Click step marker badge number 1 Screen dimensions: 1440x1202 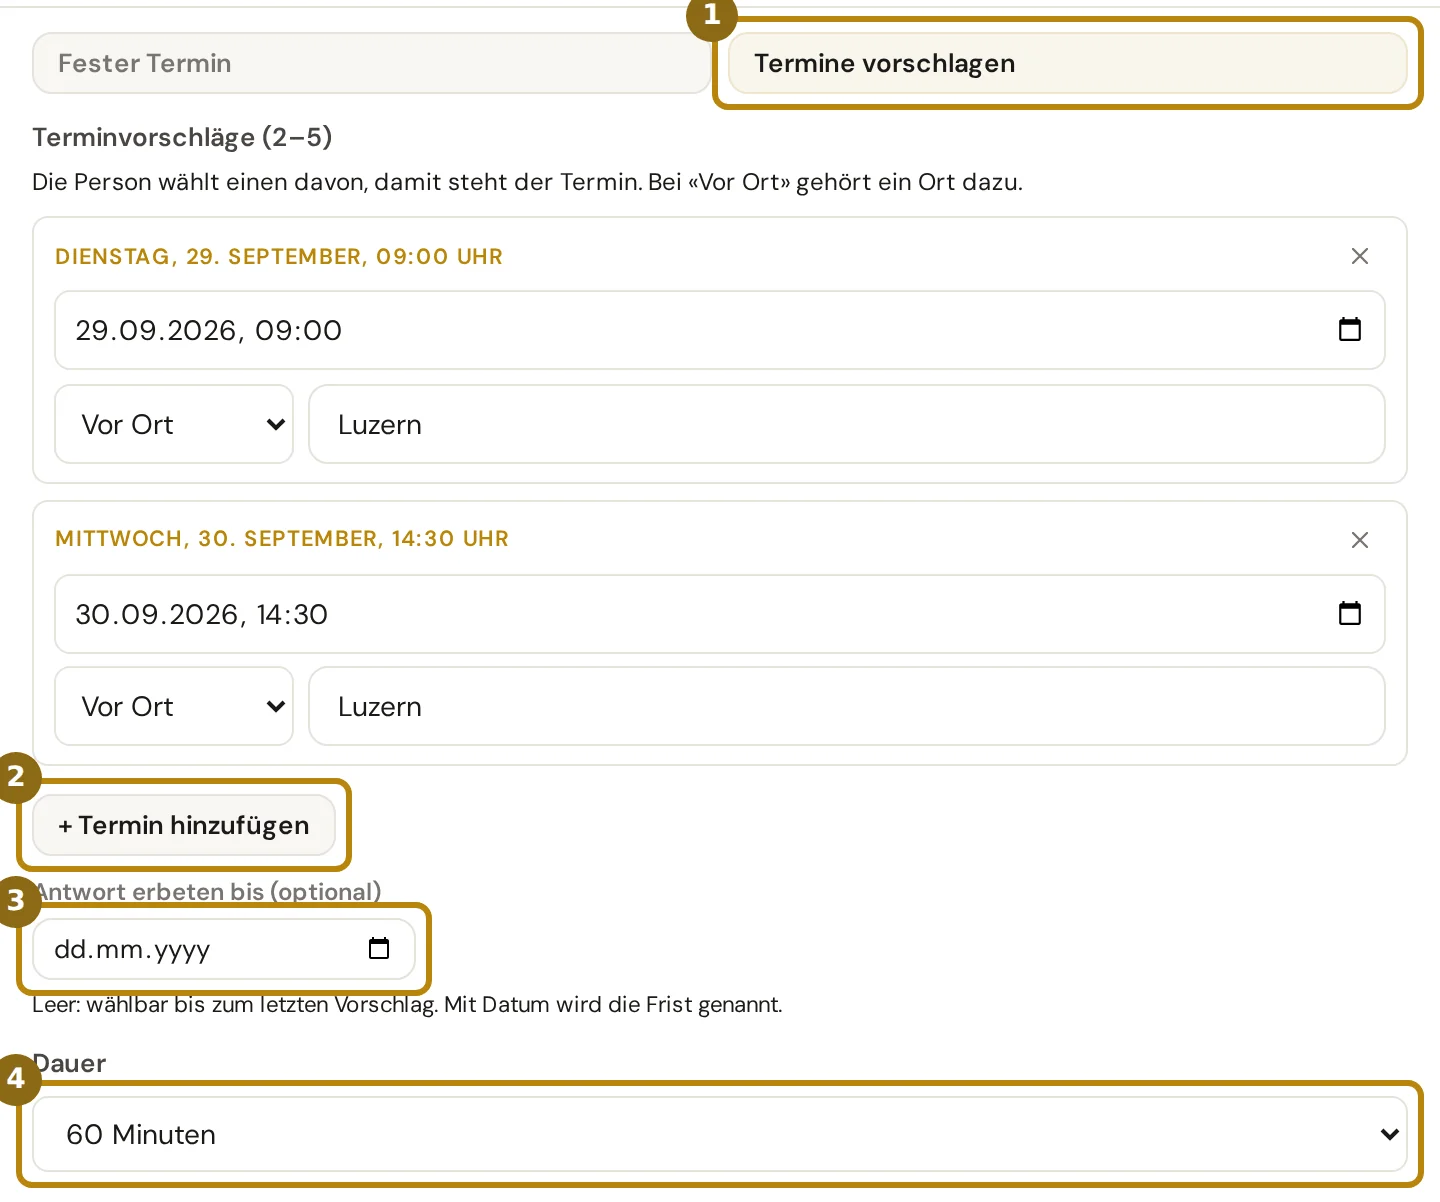click(712, 15)
